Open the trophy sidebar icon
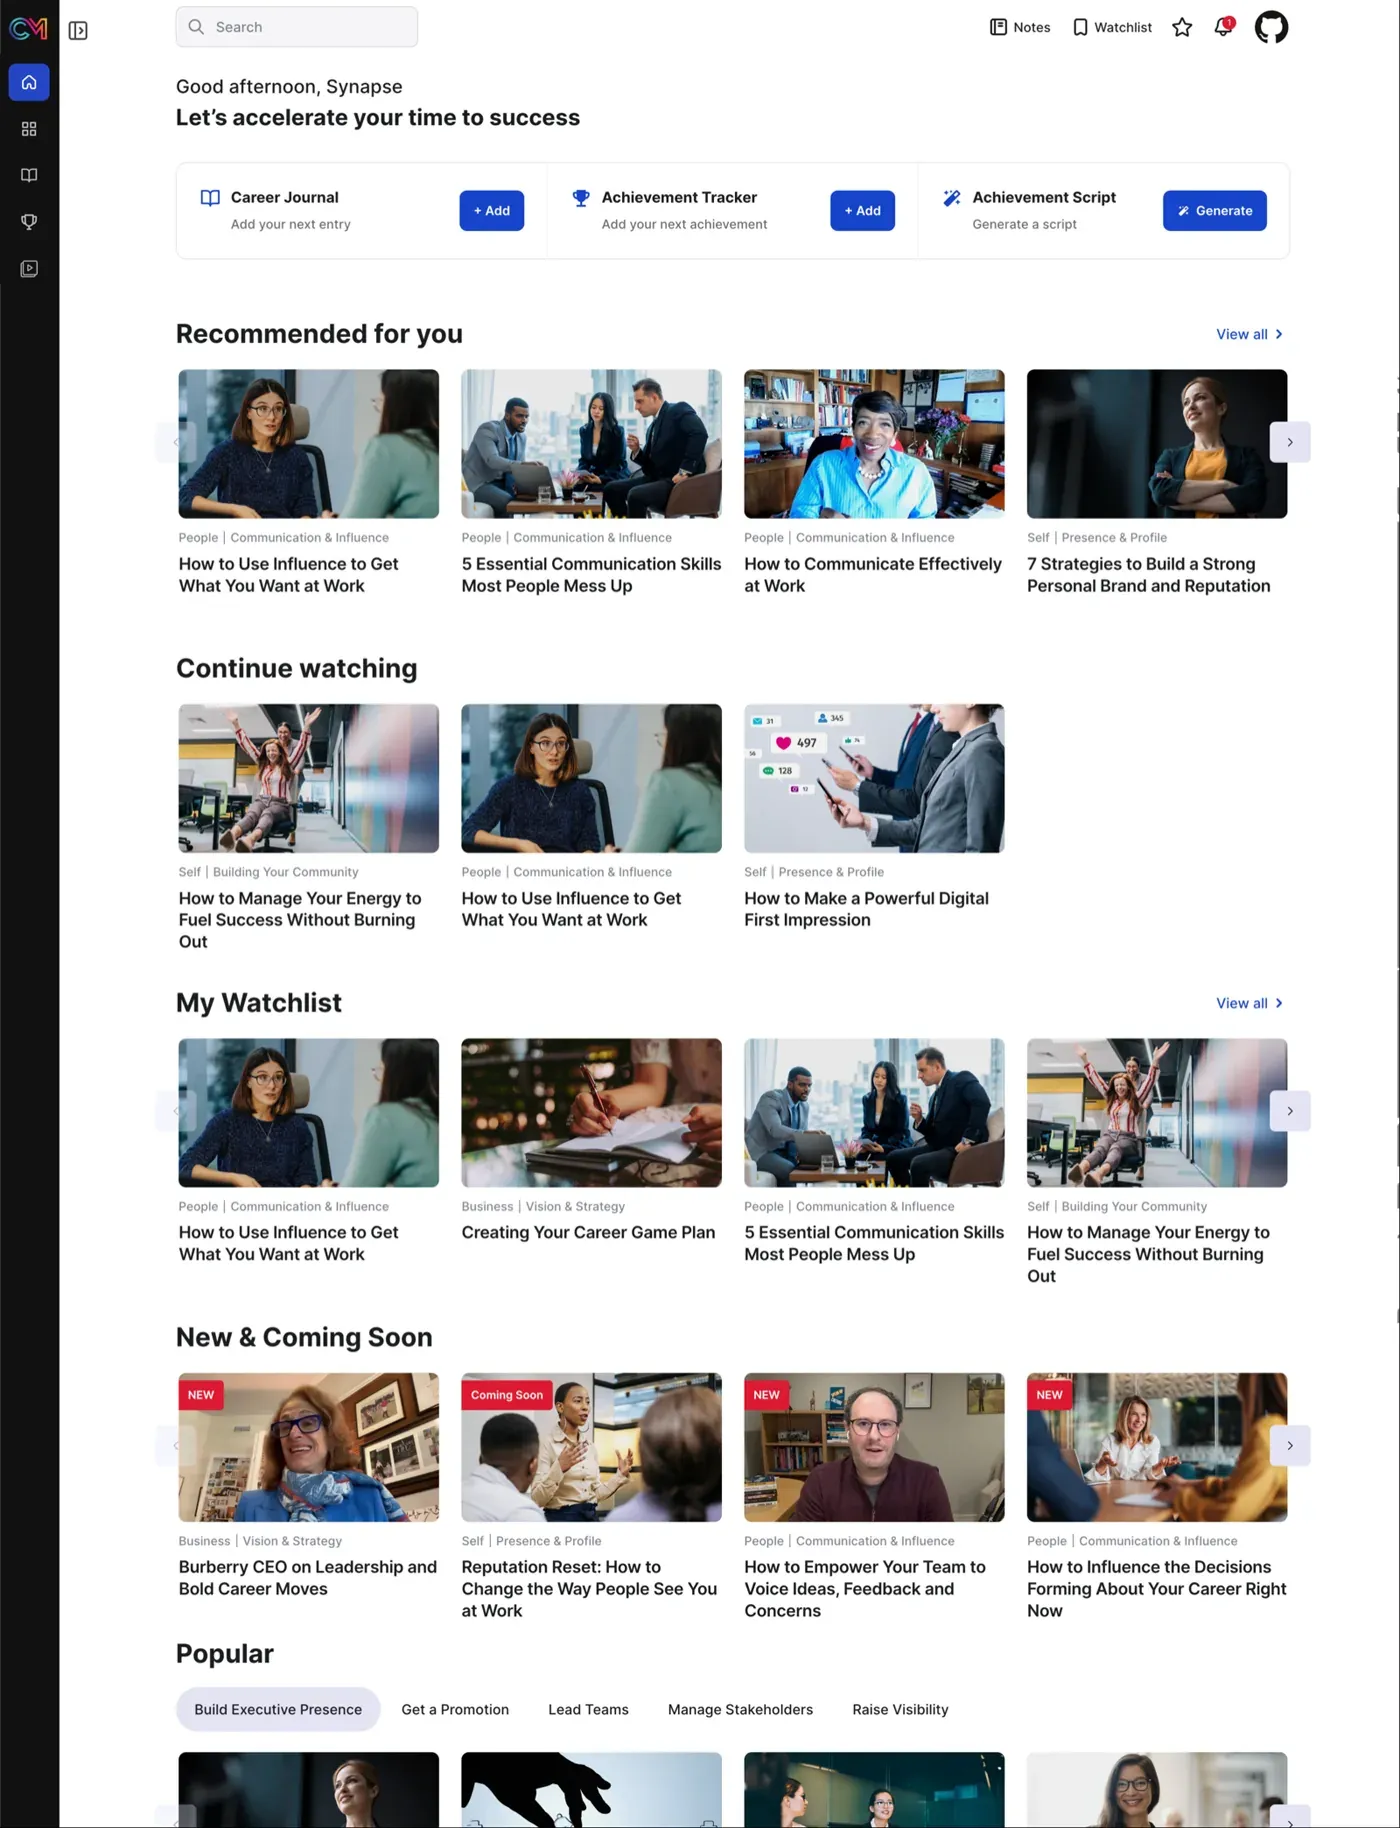1400x1828 pixels. pyautogui.click(x=29, y=222)
